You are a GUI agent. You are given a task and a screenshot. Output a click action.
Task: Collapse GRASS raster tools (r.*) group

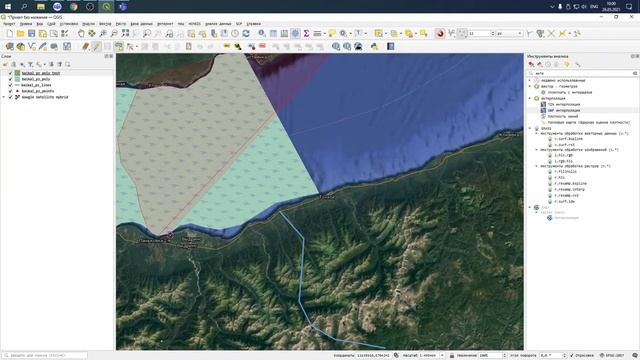click(536, 166)
